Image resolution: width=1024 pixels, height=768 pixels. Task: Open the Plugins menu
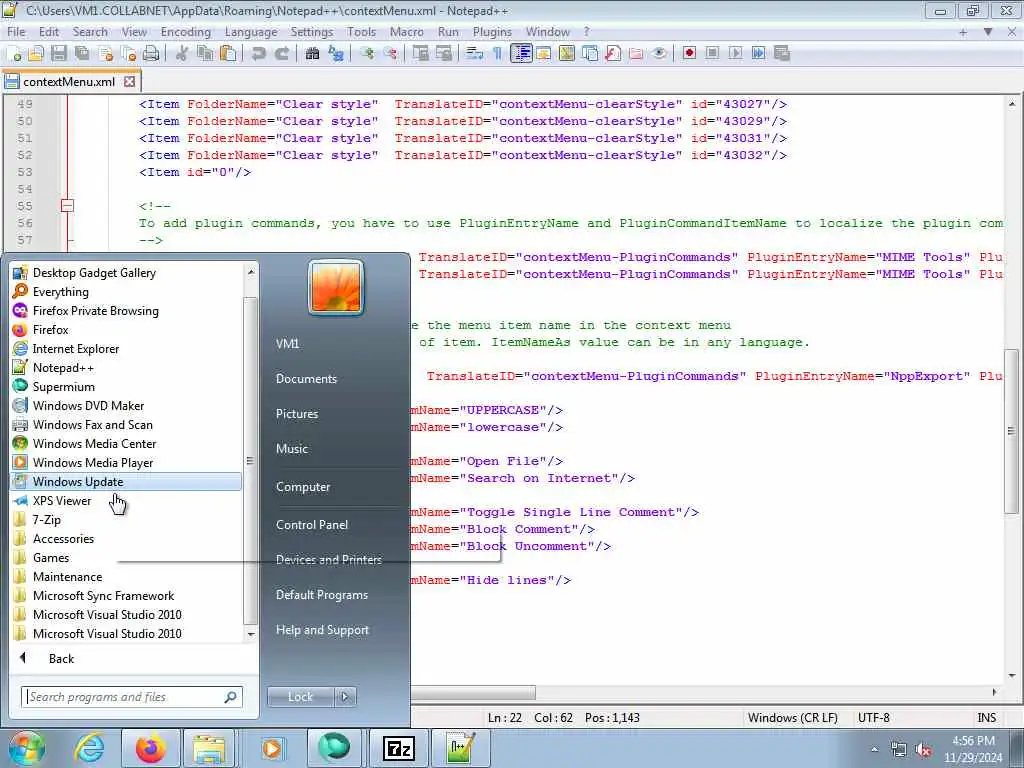coord(492,32)
